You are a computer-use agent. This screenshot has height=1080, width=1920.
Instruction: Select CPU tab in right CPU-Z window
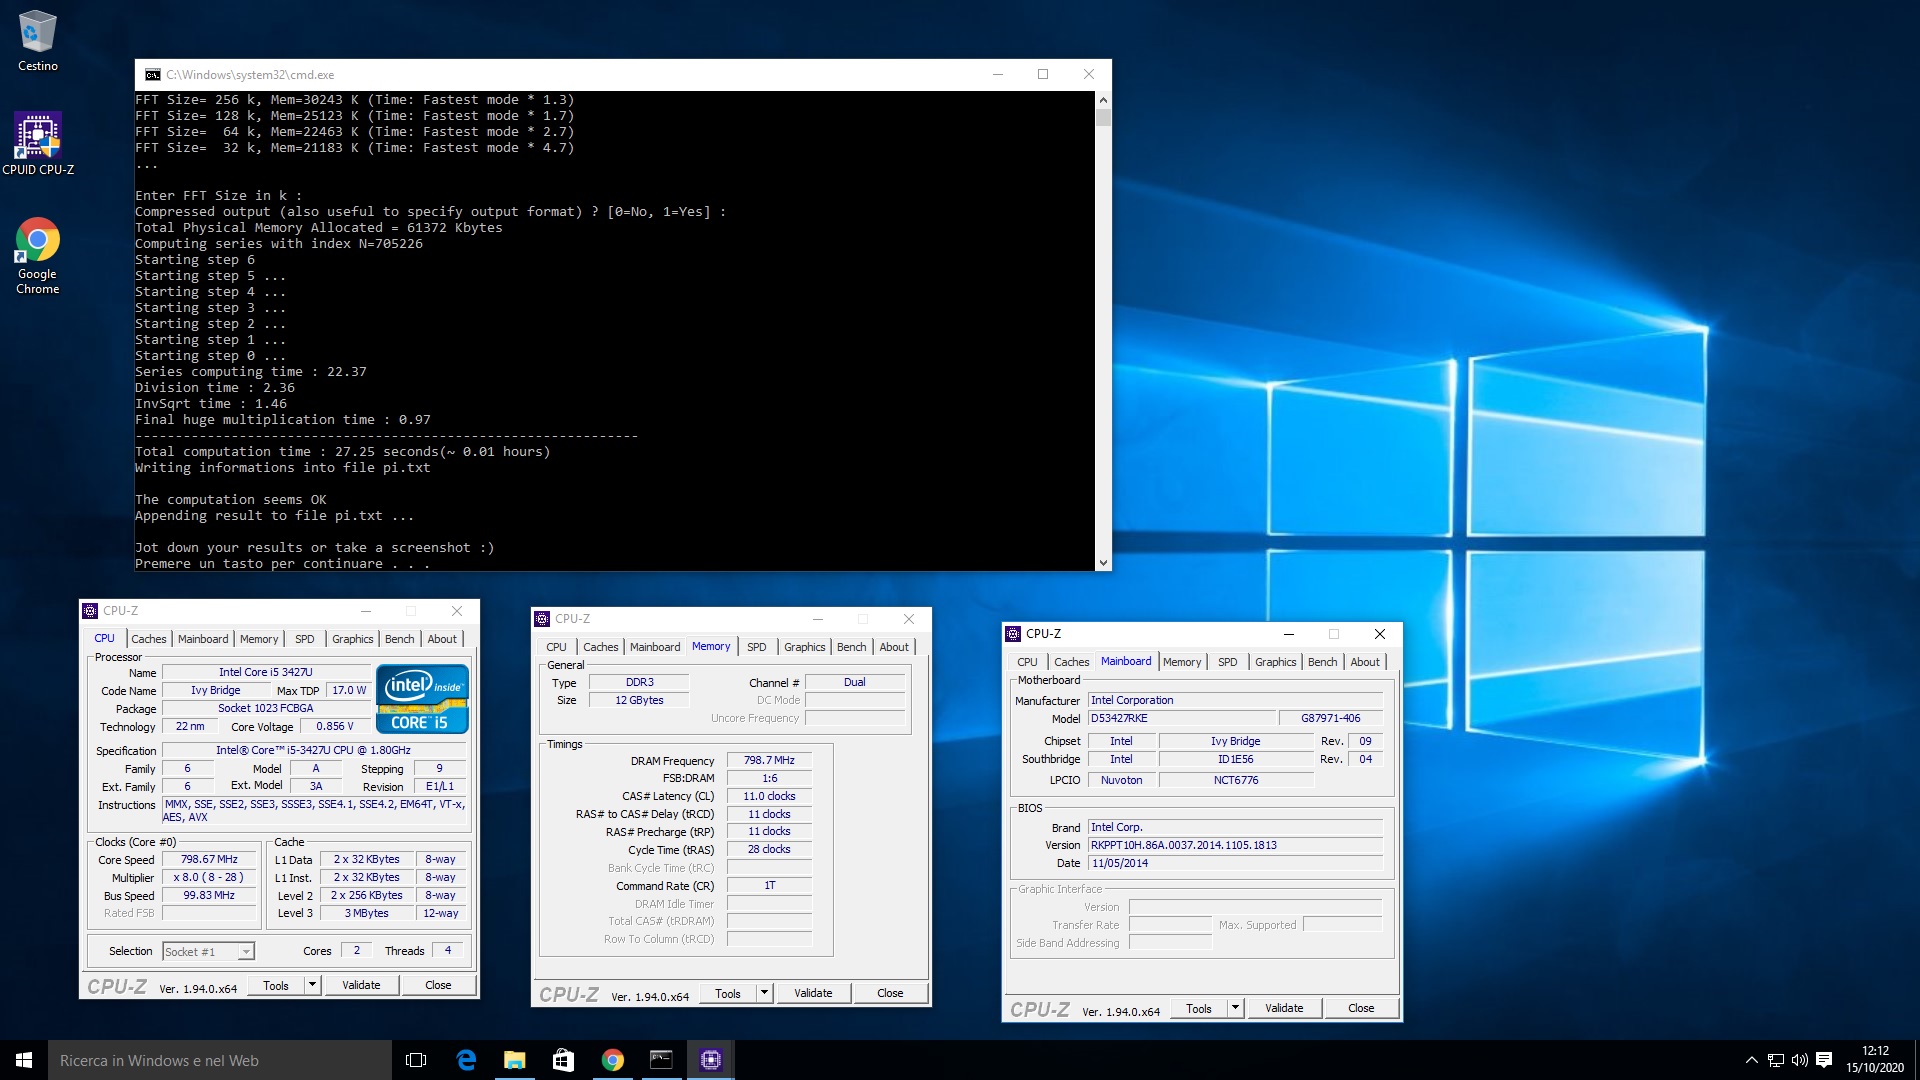point(1028,662)
